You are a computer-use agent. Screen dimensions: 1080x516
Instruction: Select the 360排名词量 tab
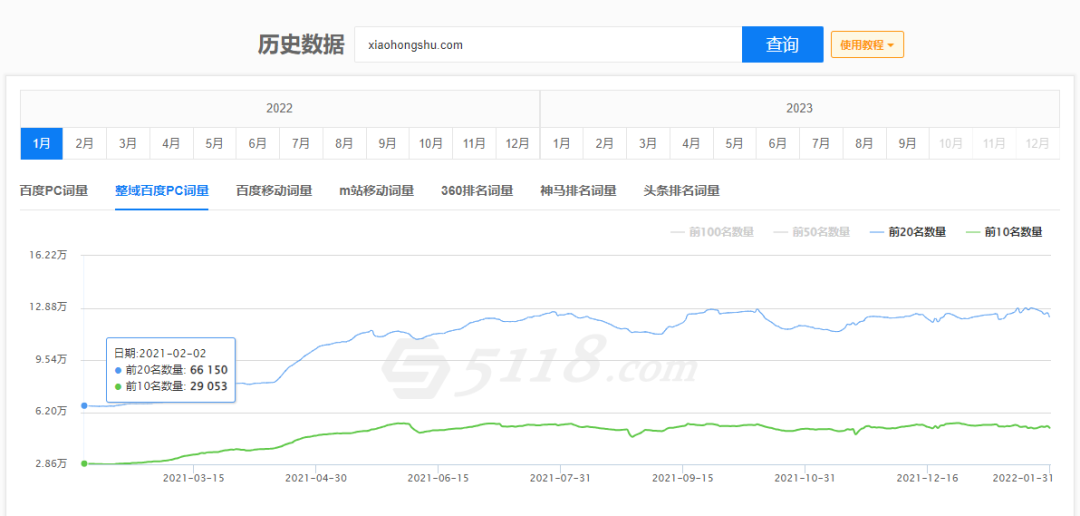tap(476, 191)
